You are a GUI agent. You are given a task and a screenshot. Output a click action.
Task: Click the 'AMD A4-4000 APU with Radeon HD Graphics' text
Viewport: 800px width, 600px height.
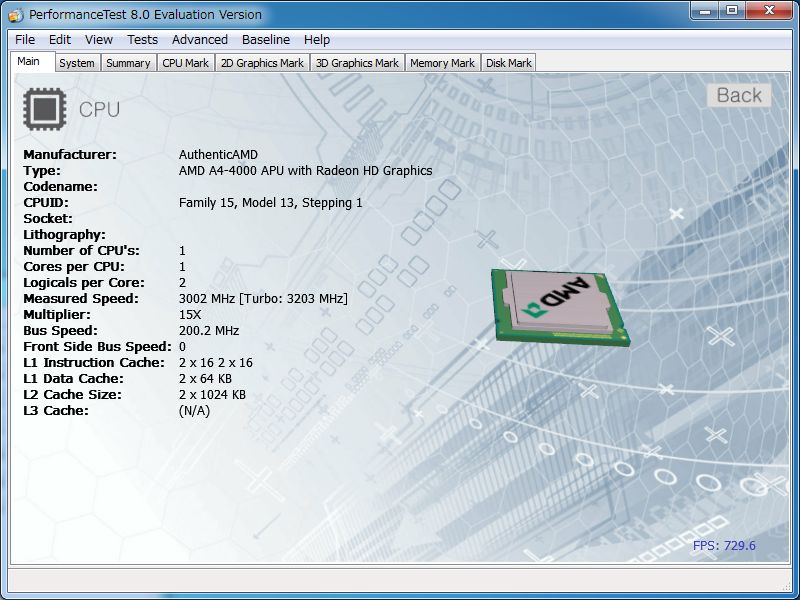click(305, 171)
